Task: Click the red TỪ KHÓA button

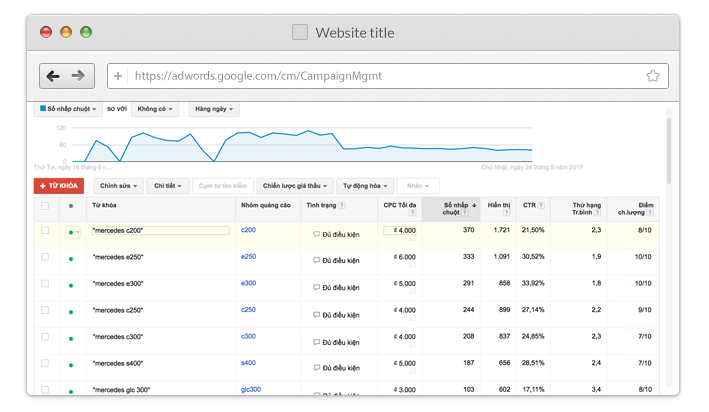Action: (60, 185)
